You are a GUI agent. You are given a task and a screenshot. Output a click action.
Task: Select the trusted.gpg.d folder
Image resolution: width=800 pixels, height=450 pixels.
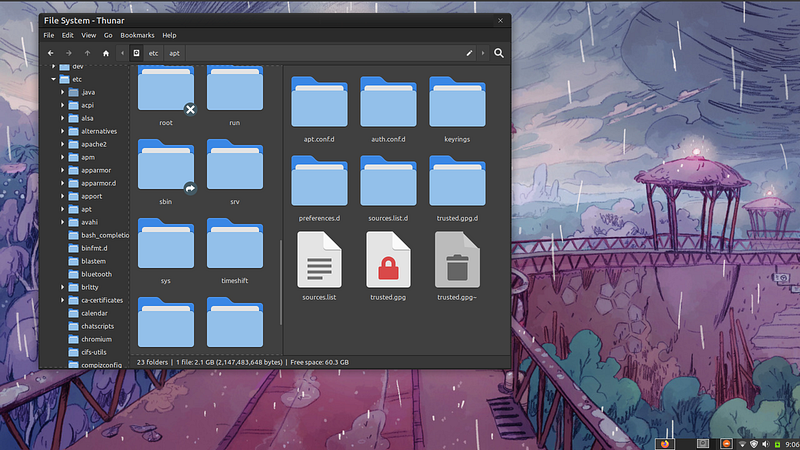[457, 181]
